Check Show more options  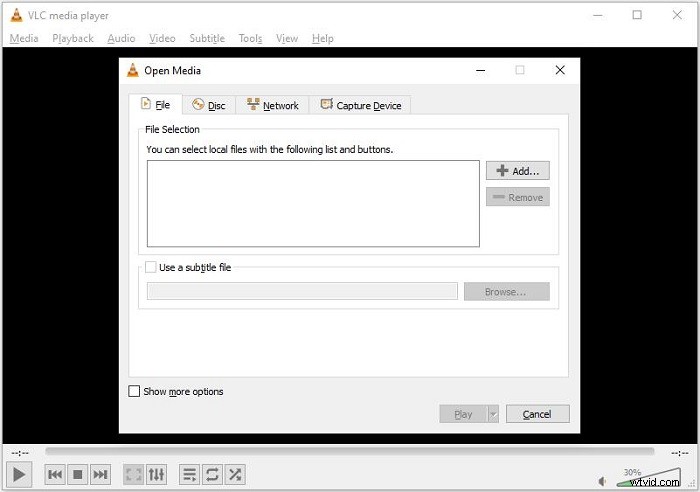[x=134, y=391]
